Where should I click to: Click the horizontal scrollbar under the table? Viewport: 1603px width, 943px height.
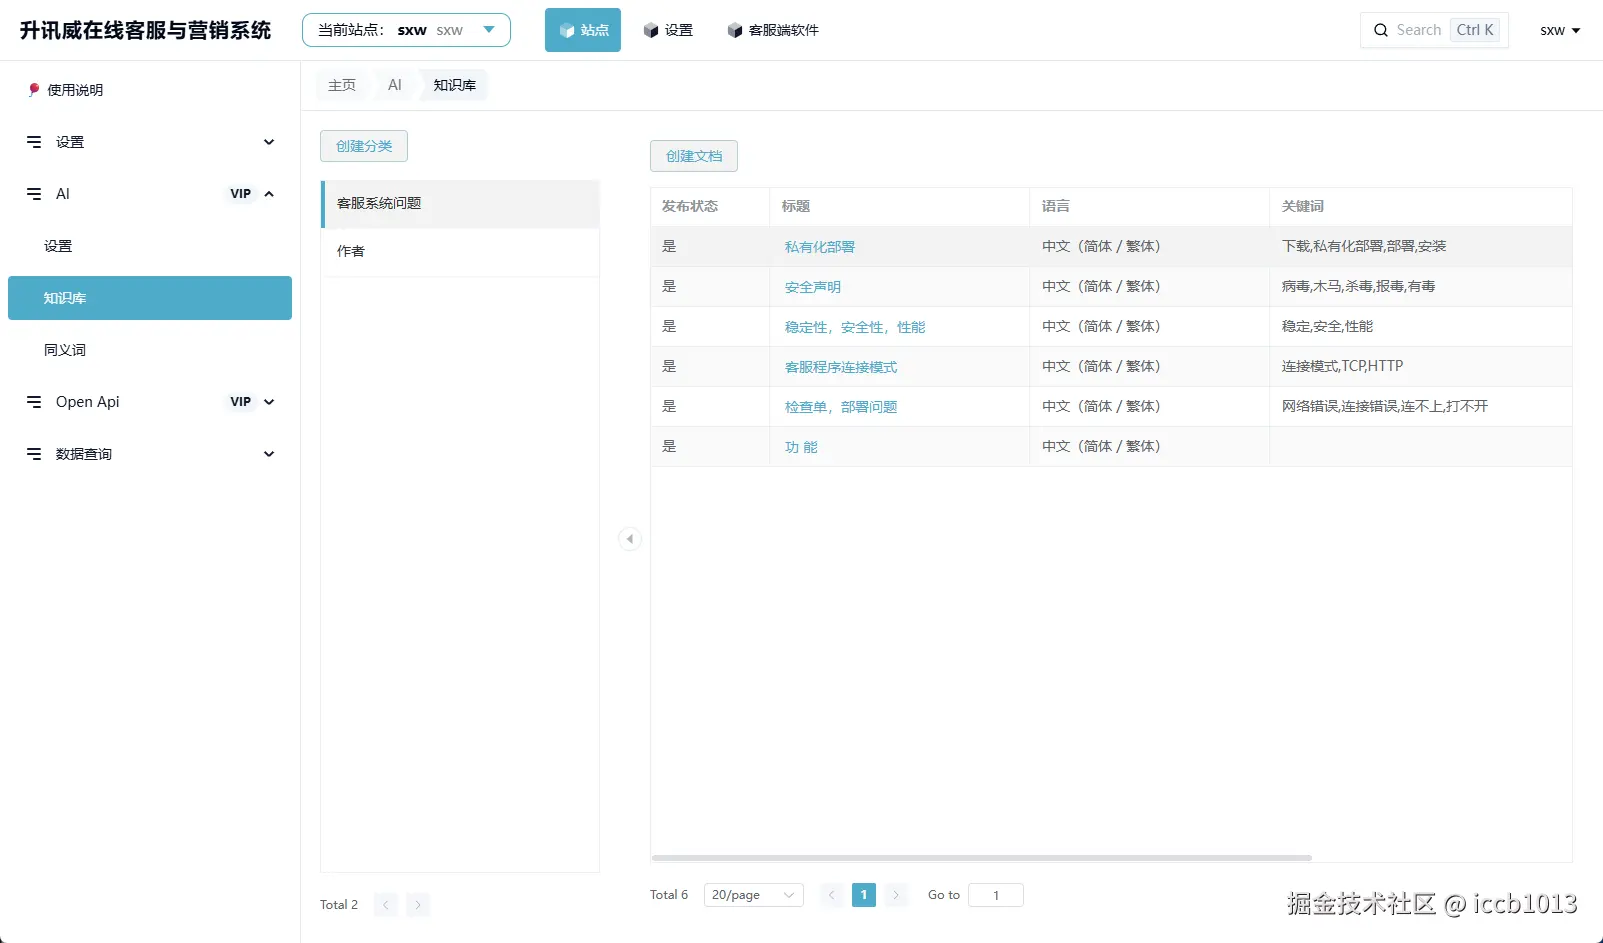(981, 858)
